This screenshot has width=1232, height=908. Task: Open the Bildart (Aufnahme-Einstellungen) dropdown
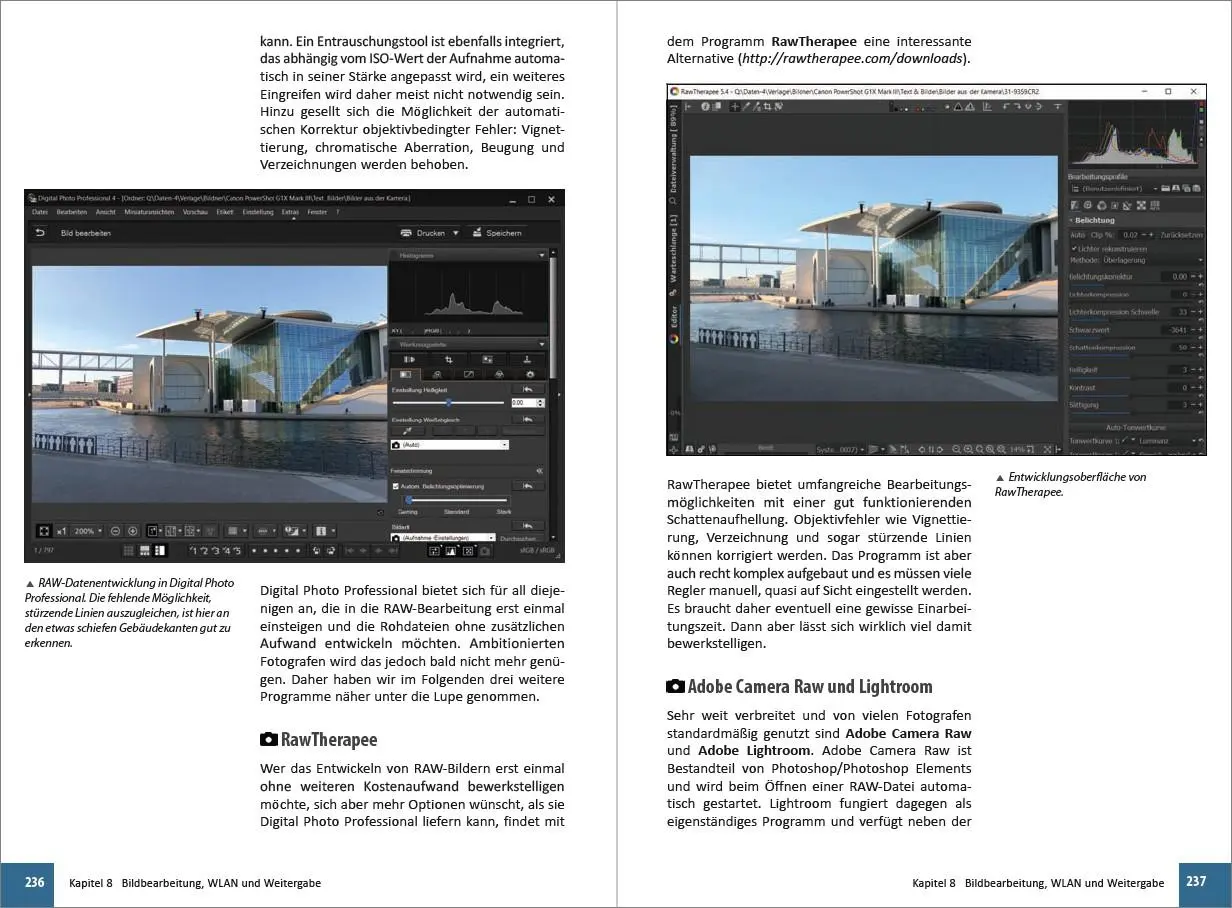[x=443, y=537]
